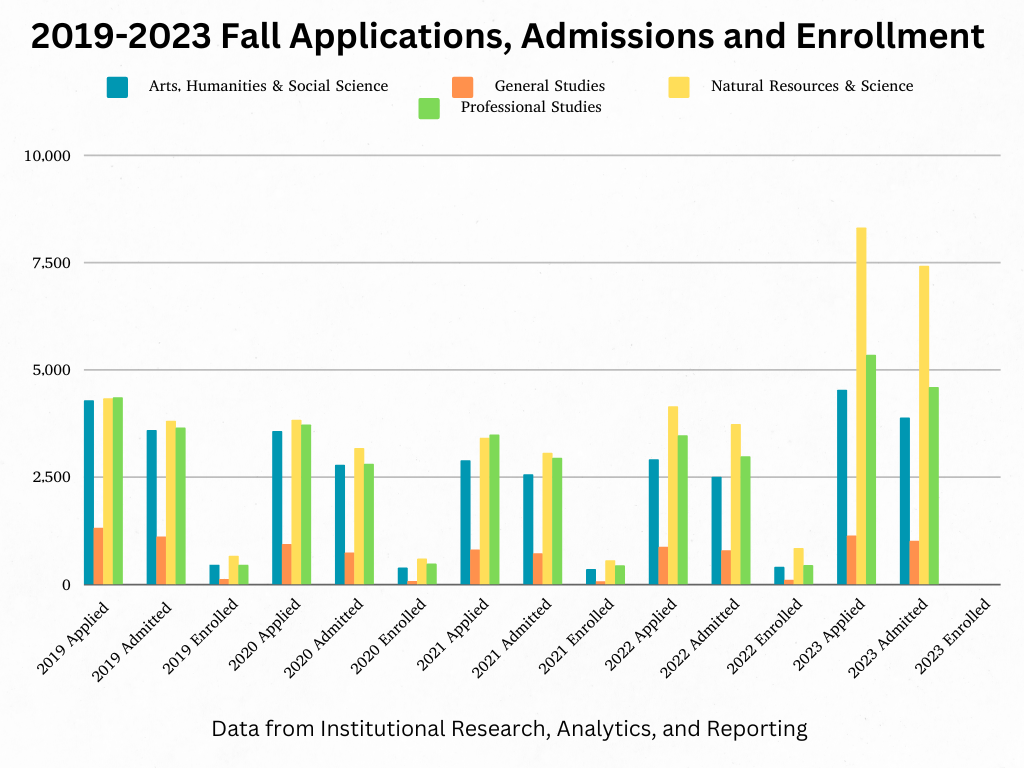Click the yellow bar for 2023 Admitted
This screenshot has height=768, width=1024.
[x=924, y=424]
